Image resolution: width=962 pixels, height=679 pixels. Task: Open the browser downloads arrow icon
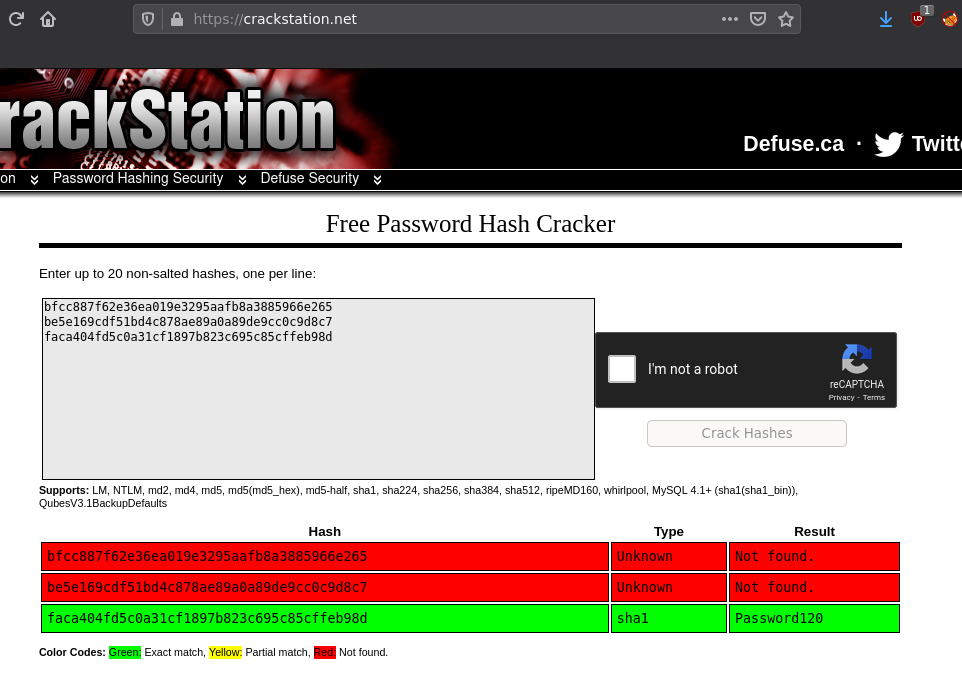tap(885, 19)
